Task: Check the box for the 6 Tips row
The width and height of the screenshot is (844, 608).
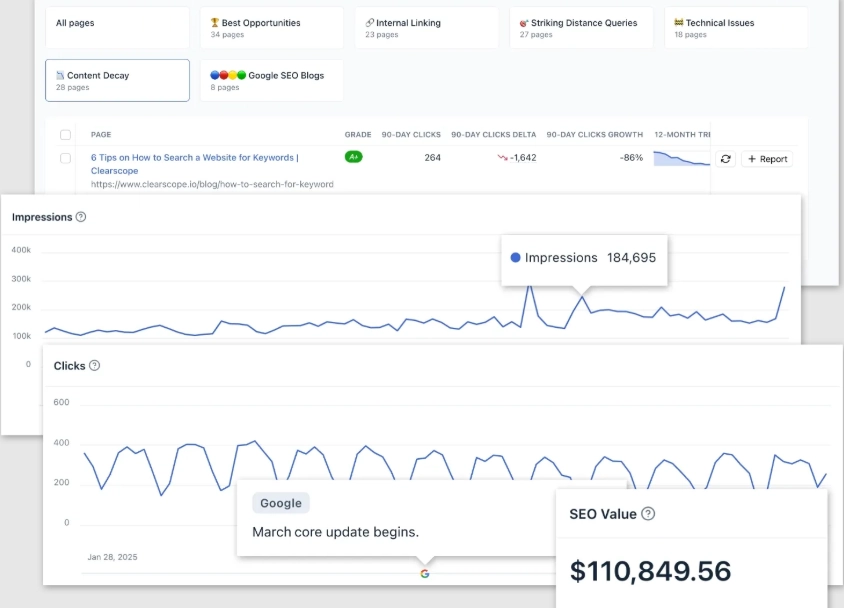Action: click(66, 158)
